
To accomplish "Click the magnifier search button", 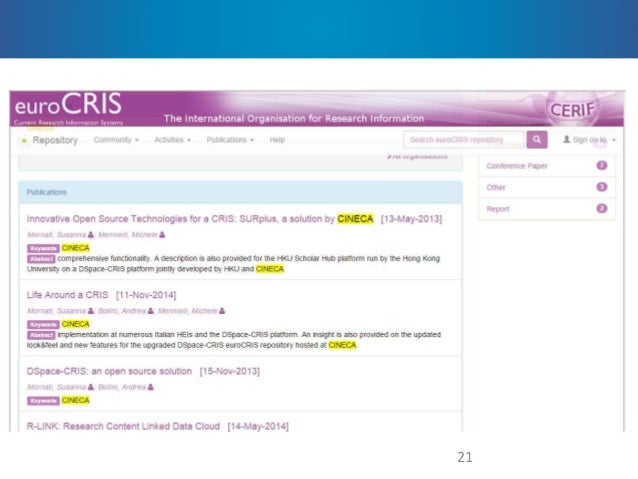I will pos(537,140).
